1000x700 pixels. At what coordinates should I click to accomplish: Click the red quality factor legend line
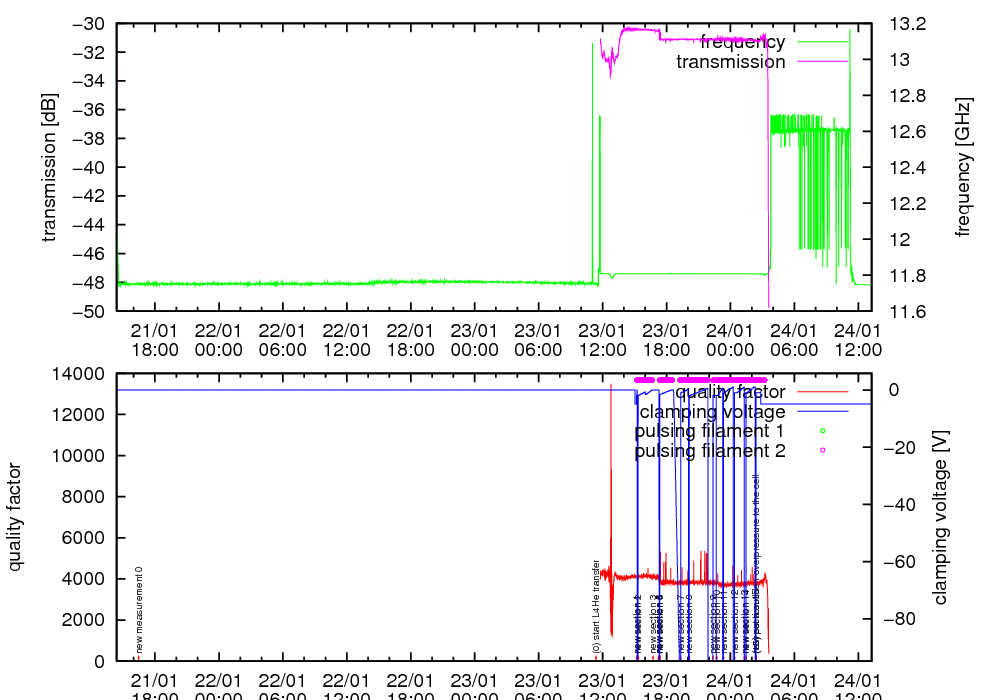pos(822,392)
